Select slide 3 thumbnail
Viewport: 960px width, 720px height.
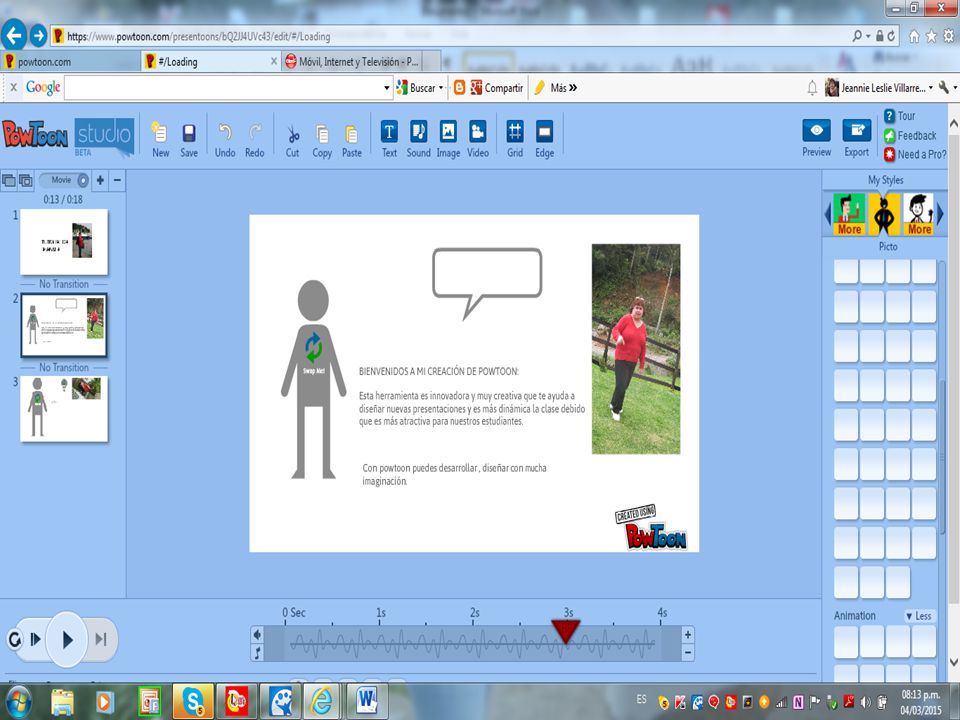click(64, 408)
